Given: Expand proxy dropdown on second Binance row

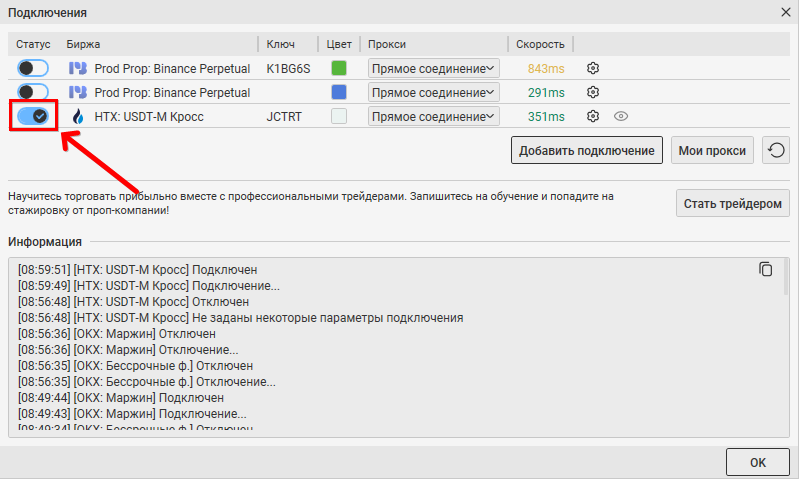Looking at the screenshot, I should tap(433, 92).
